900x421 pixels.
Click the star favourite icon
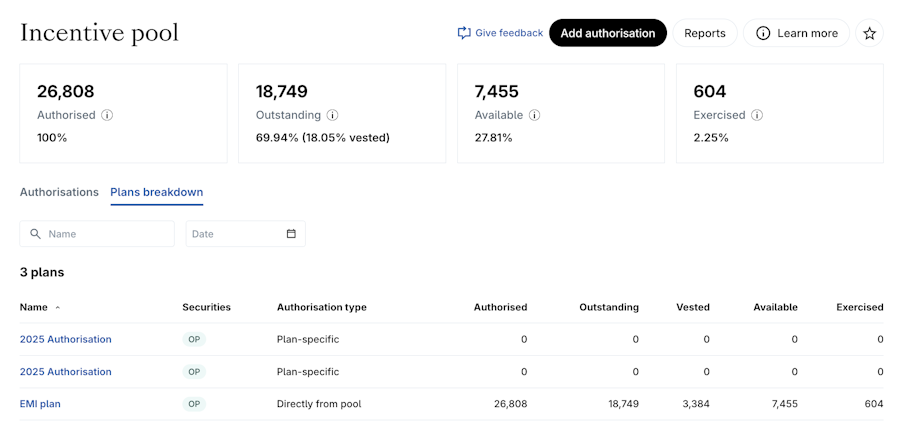[x=869, y=33]
